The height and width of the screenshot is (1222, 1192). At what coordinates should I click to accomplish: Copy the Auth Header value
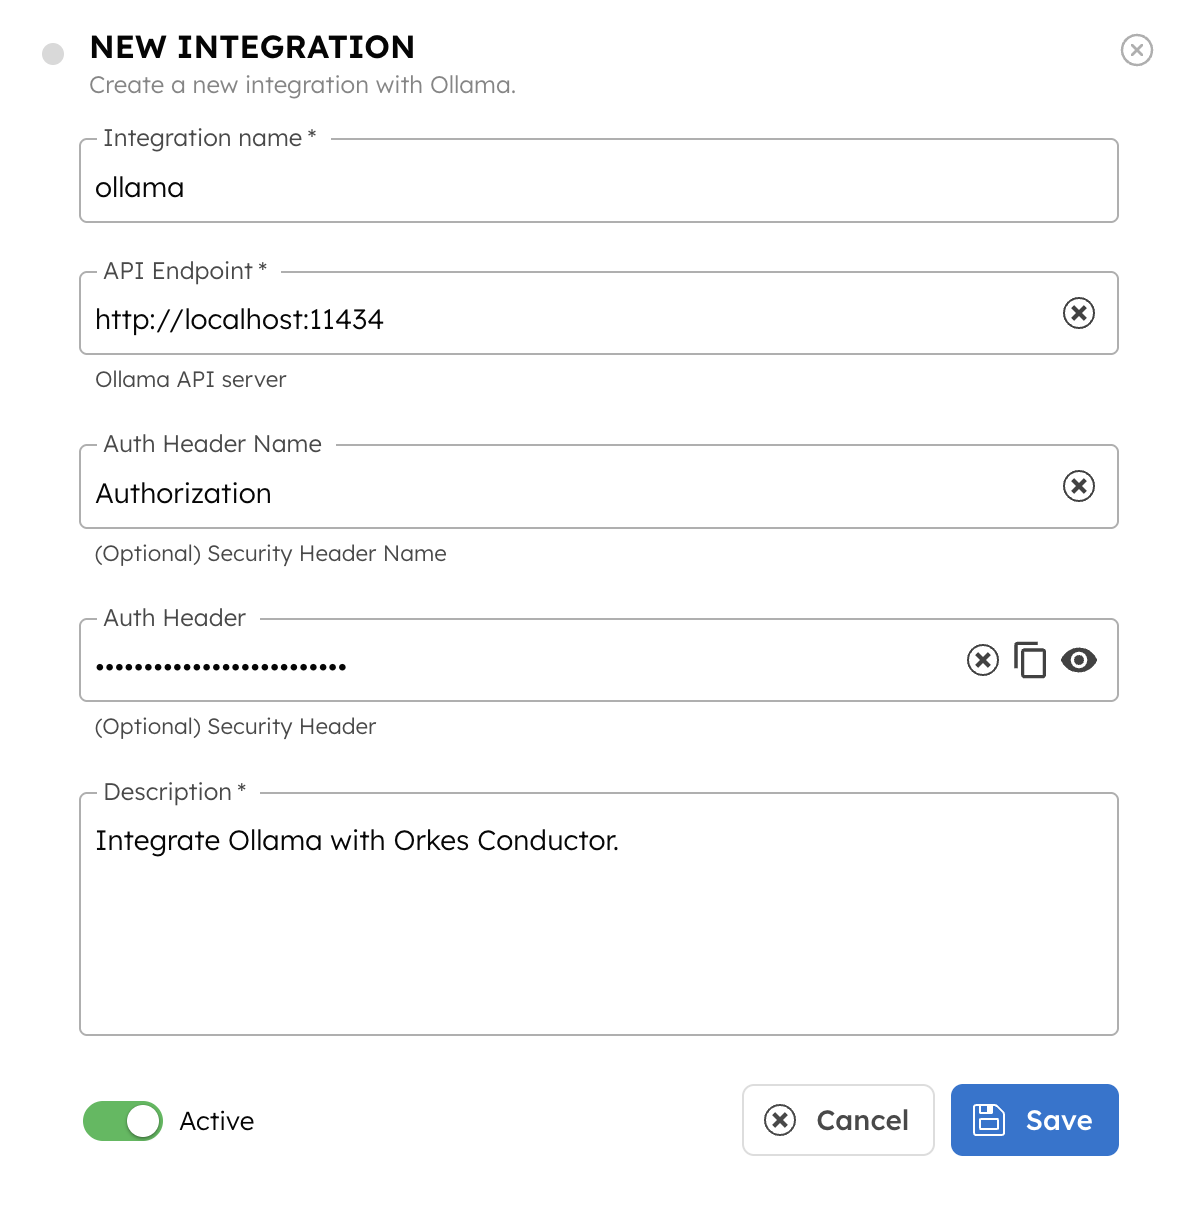click(x=1030, y=660)
